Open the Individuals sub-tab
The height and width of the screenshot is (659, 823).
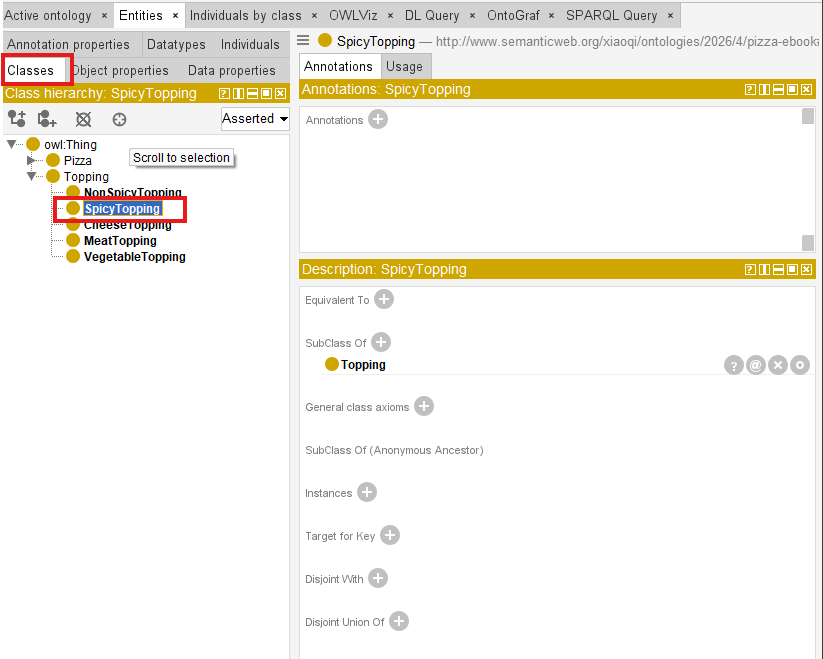(250, 45)
